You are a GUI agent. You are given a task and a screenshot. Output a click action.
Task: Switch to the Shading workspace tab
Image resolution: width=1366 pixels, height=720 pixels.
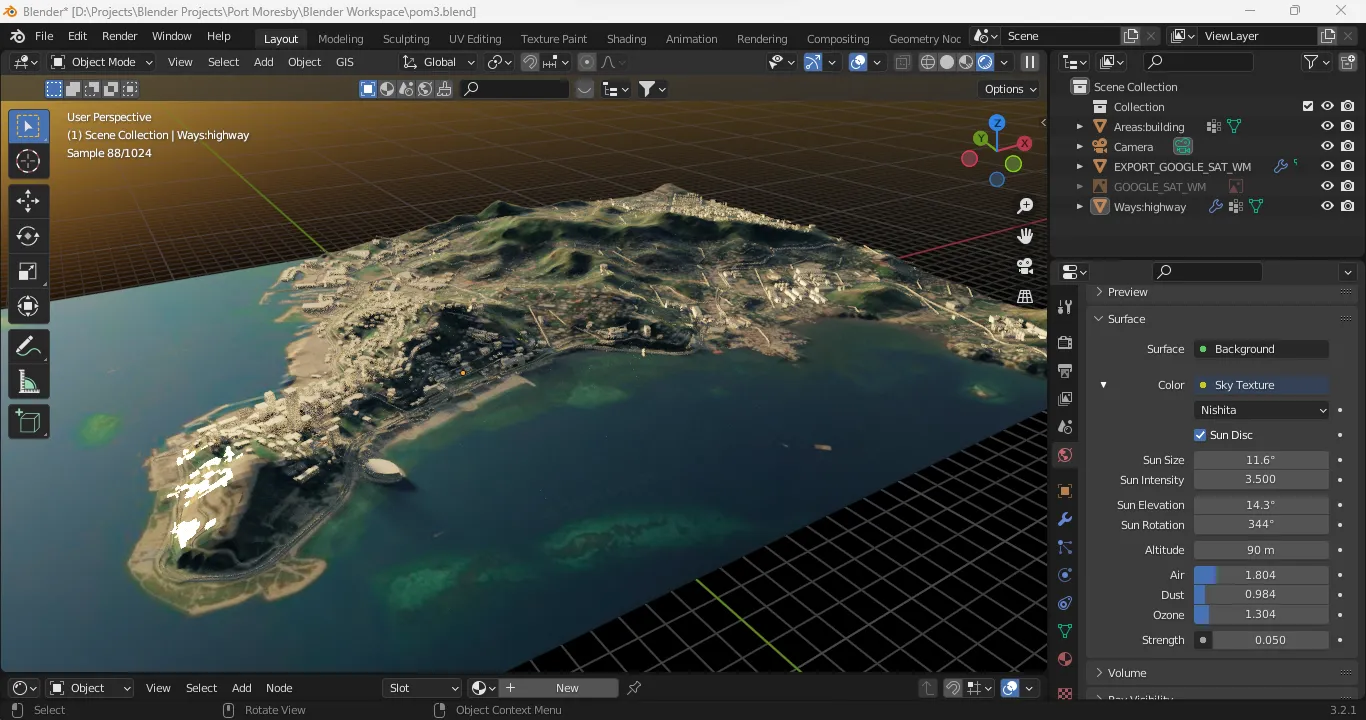(626, 38)
